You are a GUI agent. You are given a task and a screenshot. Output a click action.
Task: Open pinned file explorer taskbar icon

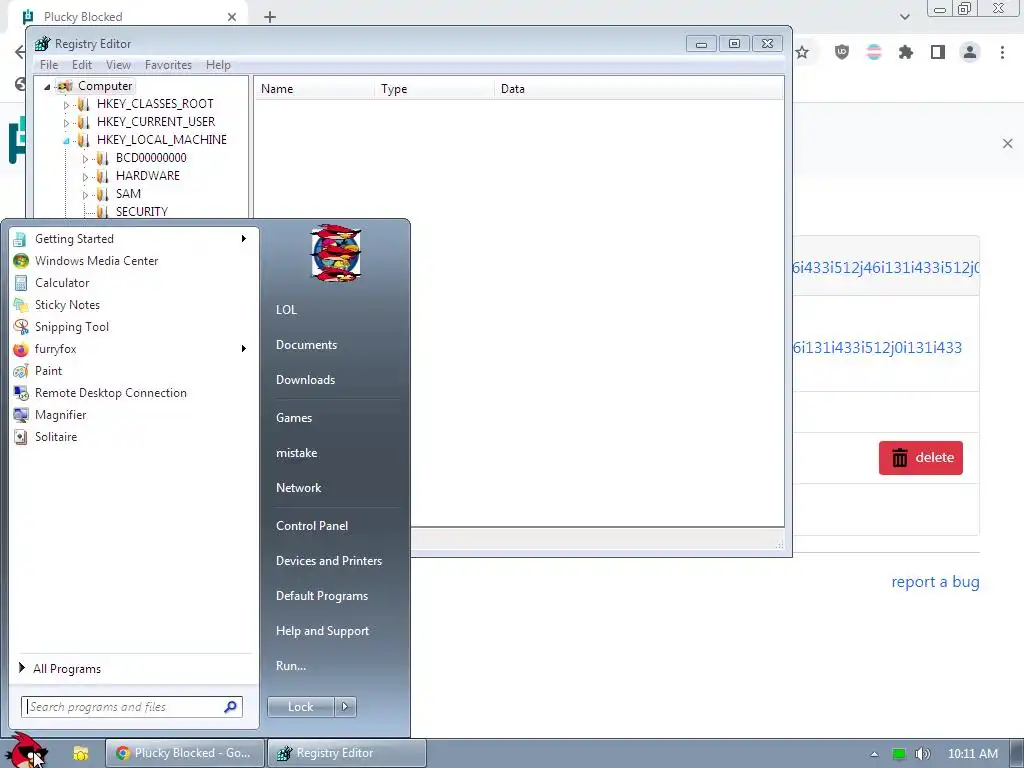80,753
